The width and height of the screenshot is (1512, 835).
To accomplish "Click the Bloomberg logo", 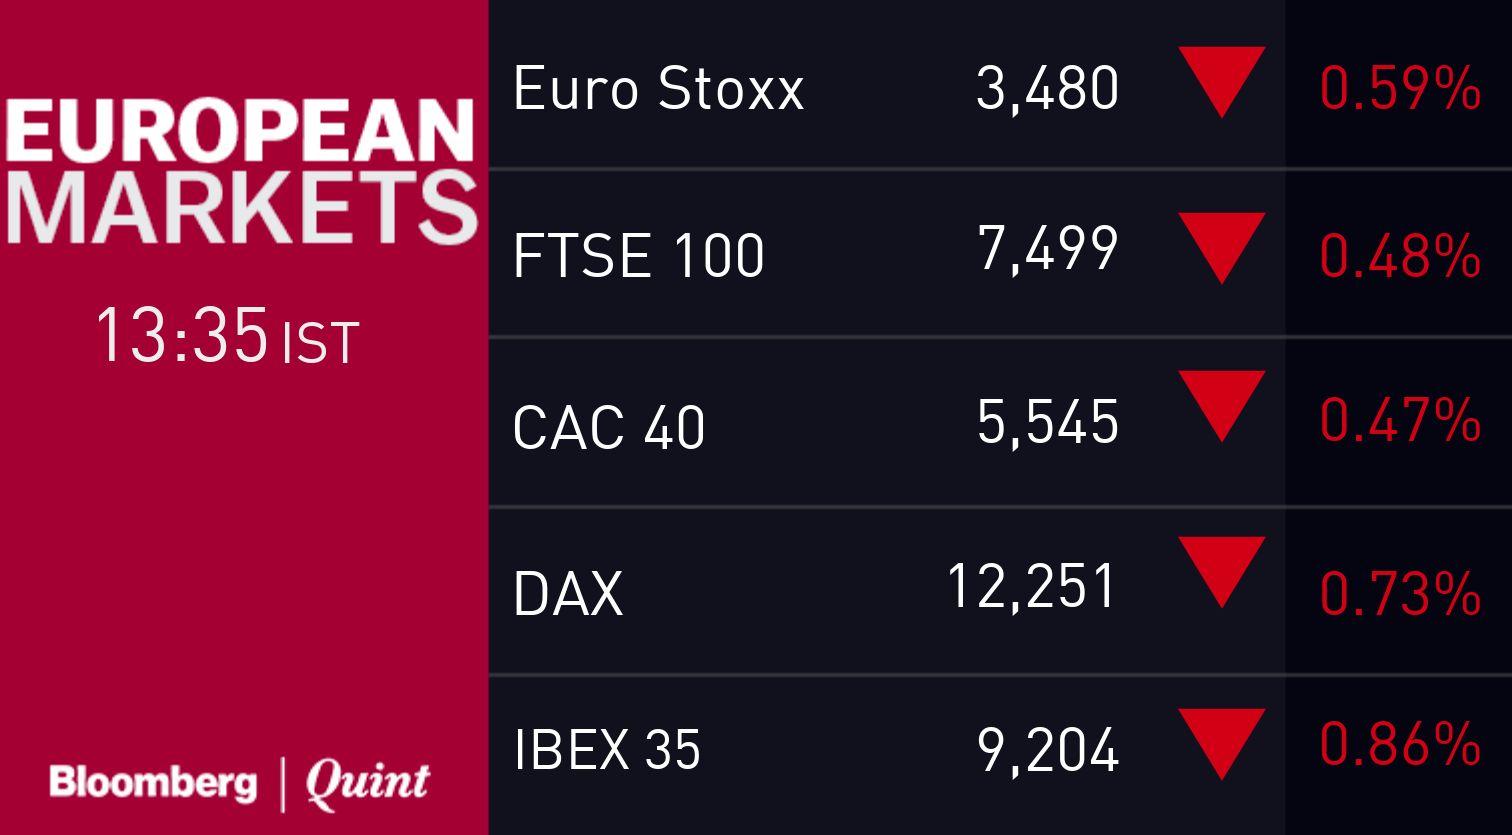I will coord(153,782).
